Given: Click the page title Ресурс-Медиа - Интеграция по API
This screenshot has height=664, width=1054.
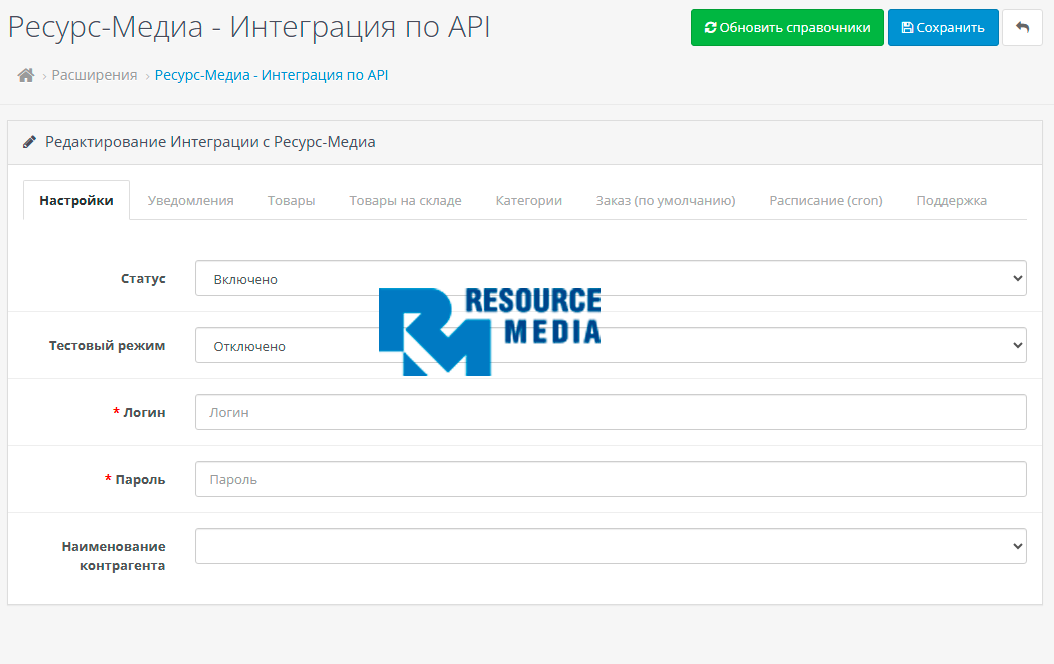Looking at the screenshot, I should point(249,27).
